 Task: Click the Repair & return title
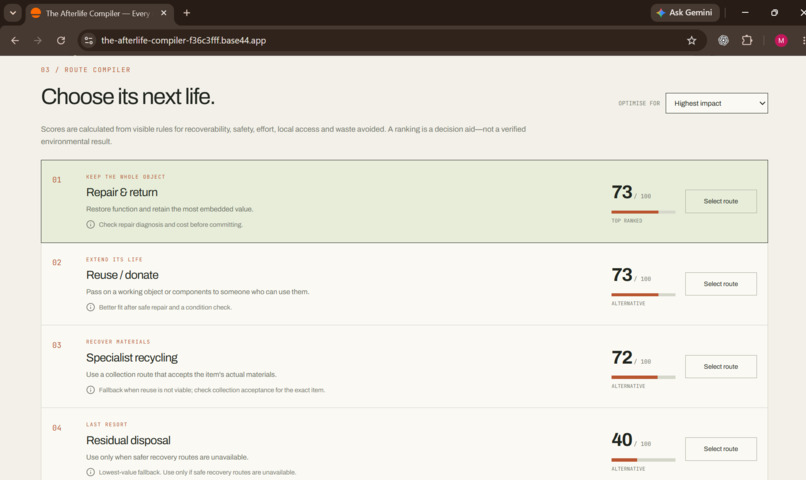coord(122,192)
